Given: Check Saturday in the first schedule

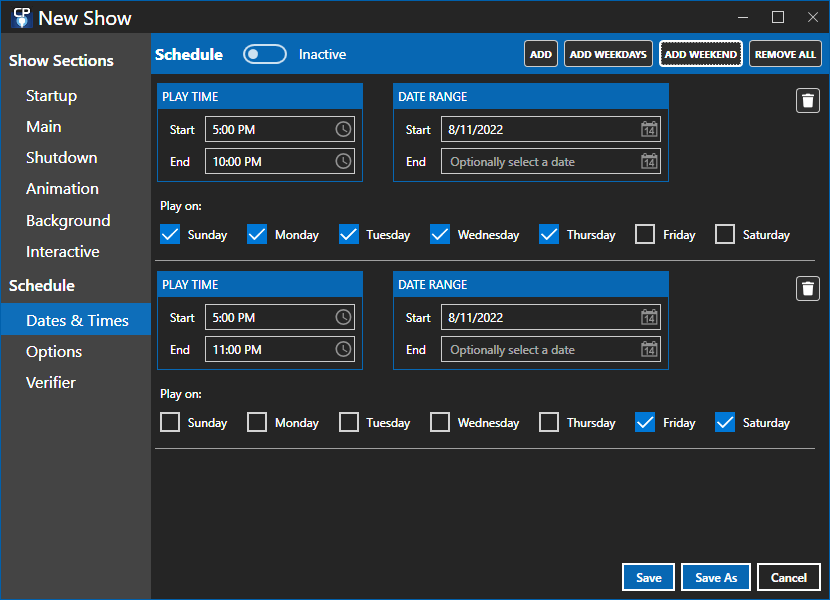Looking at the screenshot, I should coord(725,234).
